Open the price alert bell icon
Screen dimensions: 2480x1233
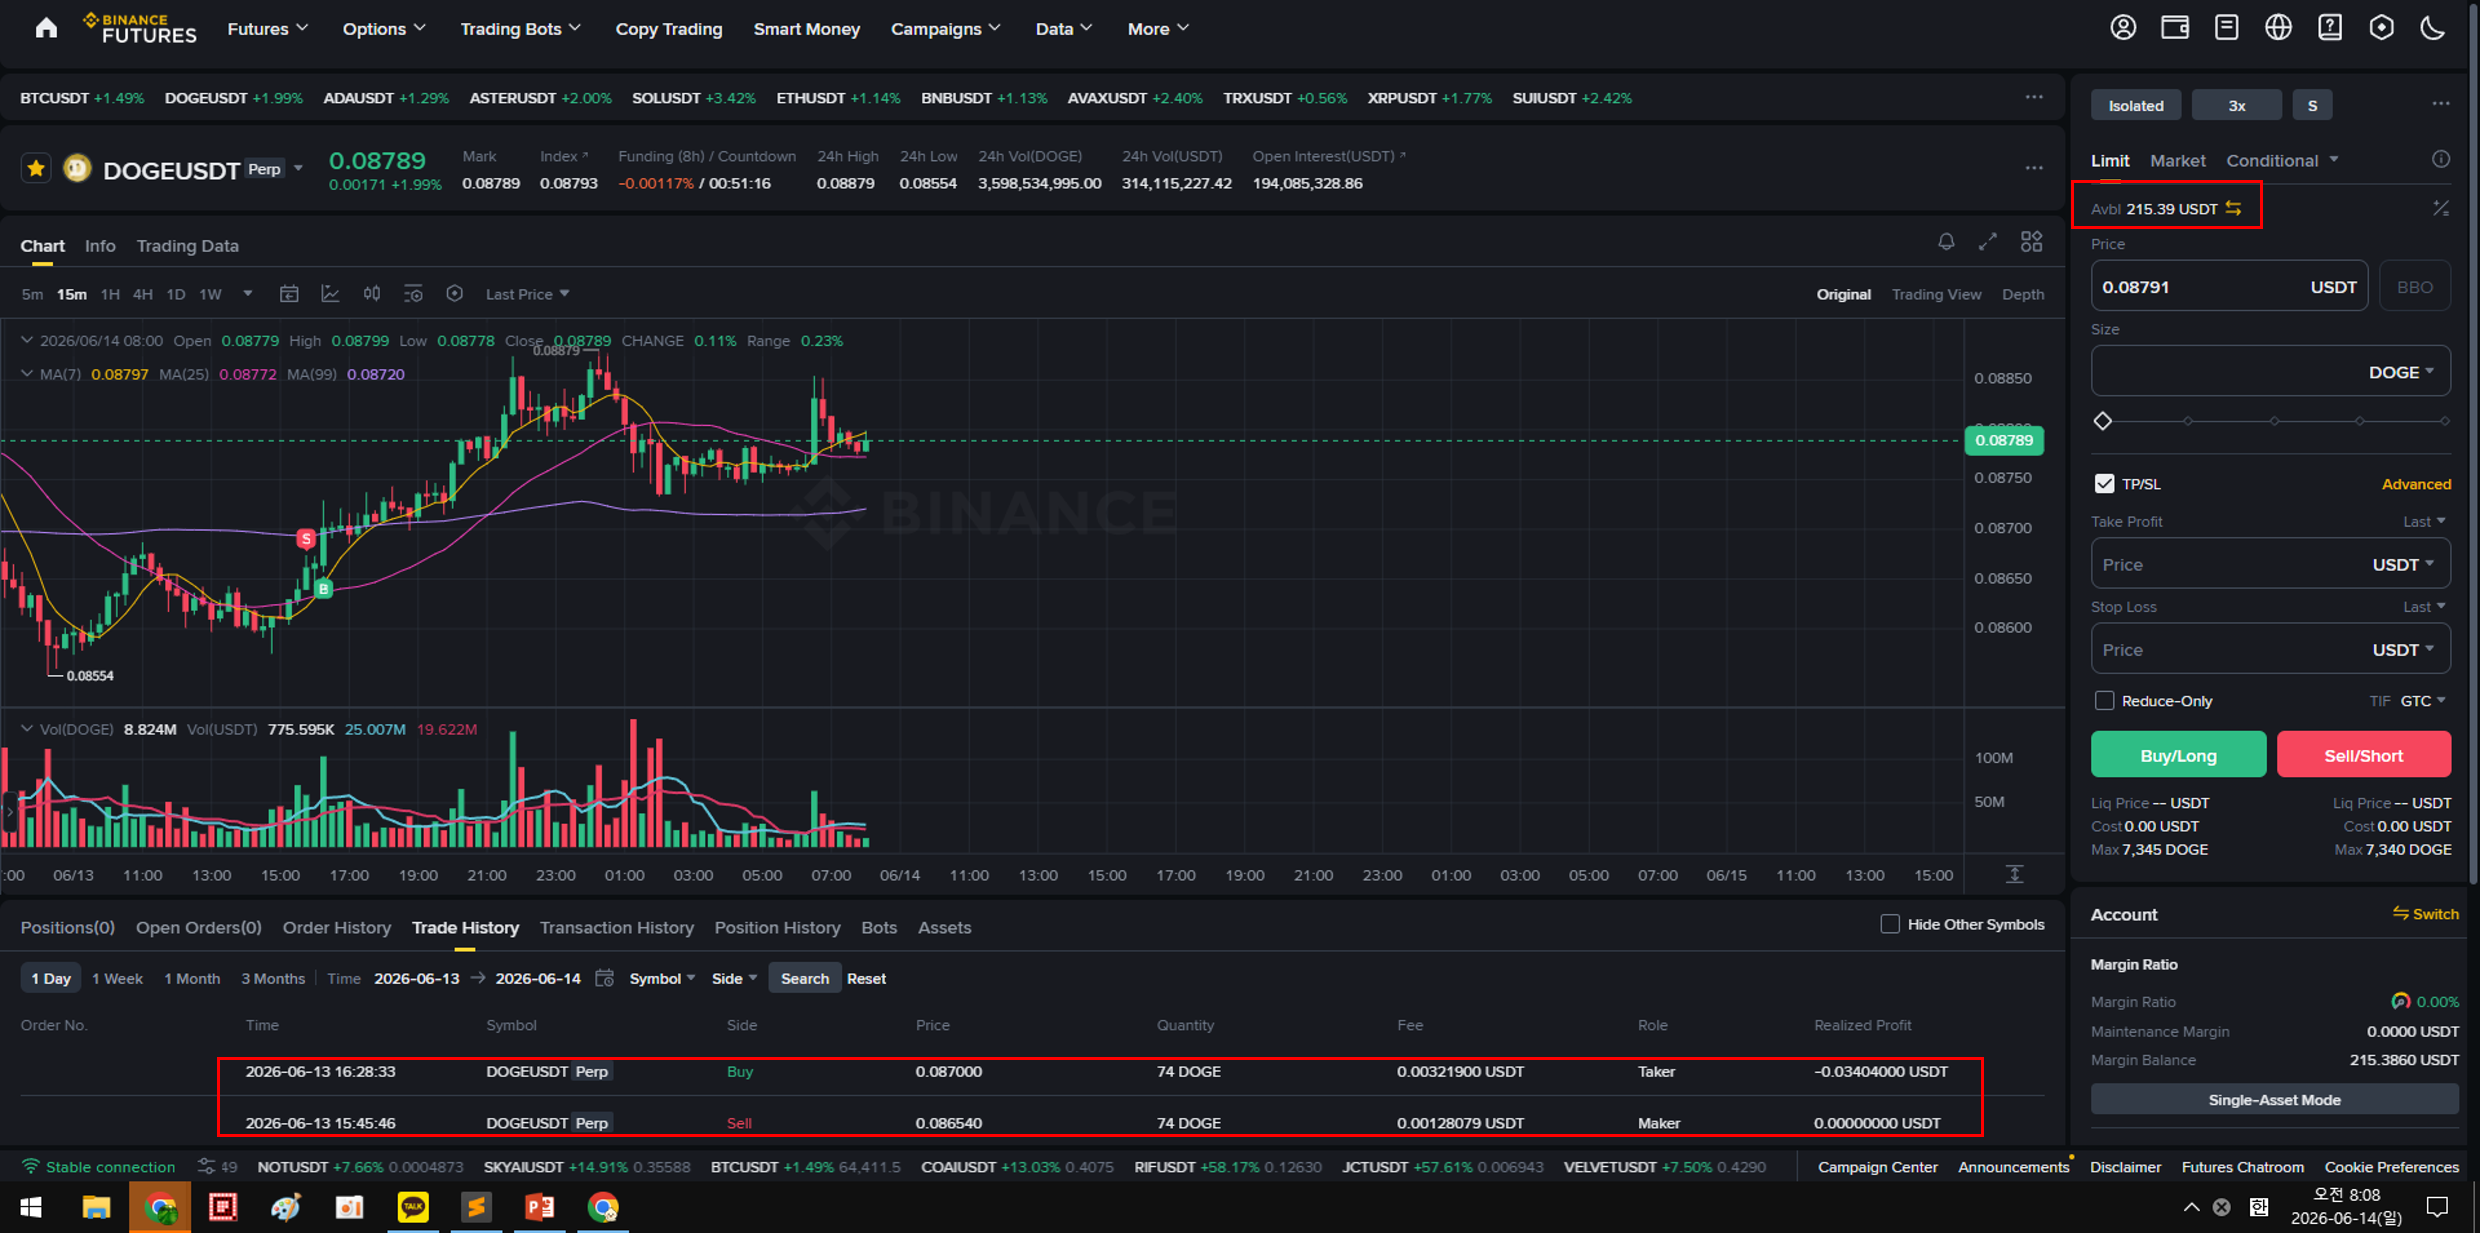click(x=1945, y=242)
